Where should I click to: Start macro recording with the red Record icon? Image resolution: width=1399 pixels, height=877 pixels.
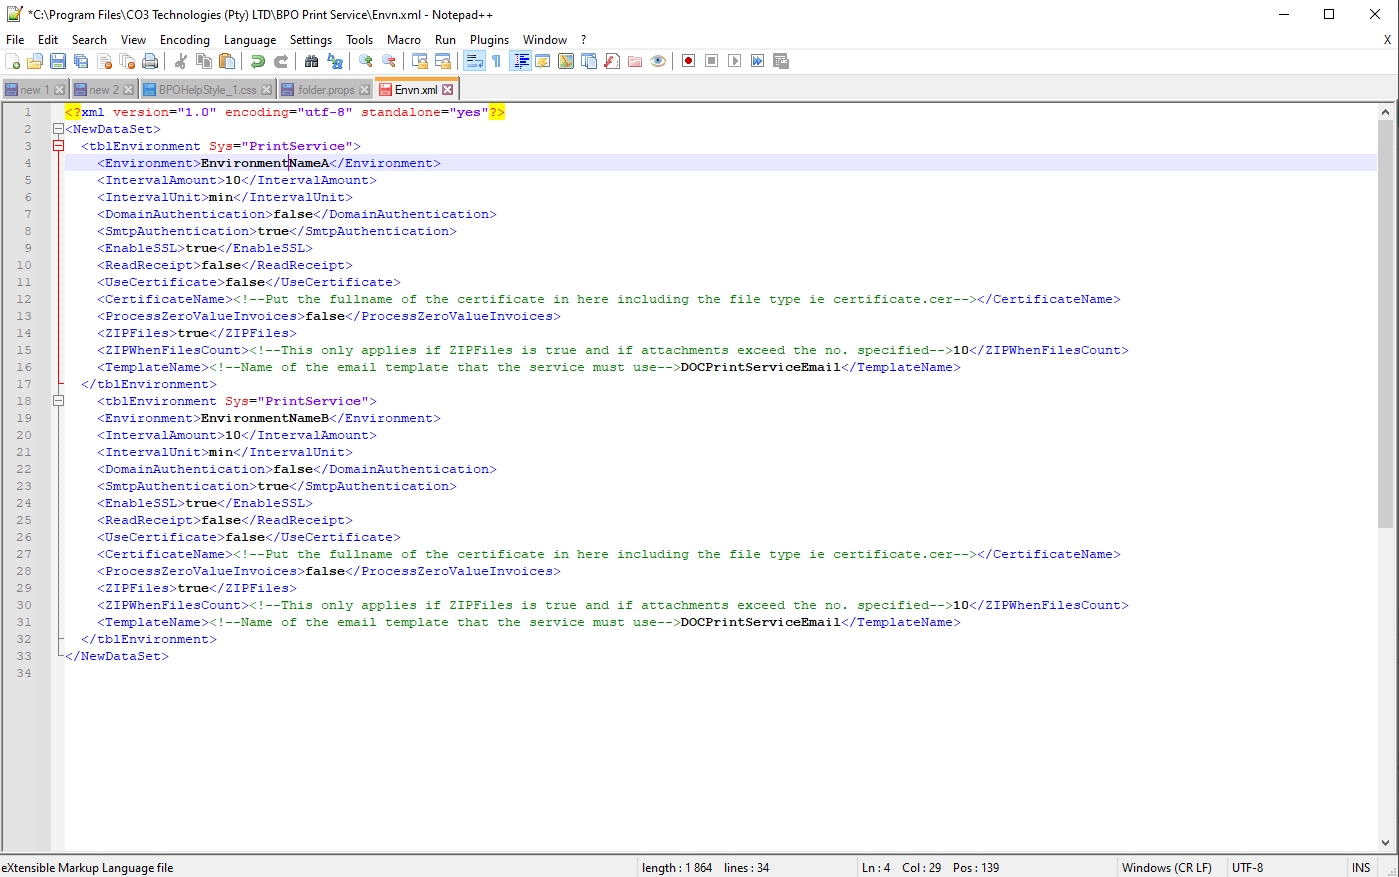(x=688, y=62)
